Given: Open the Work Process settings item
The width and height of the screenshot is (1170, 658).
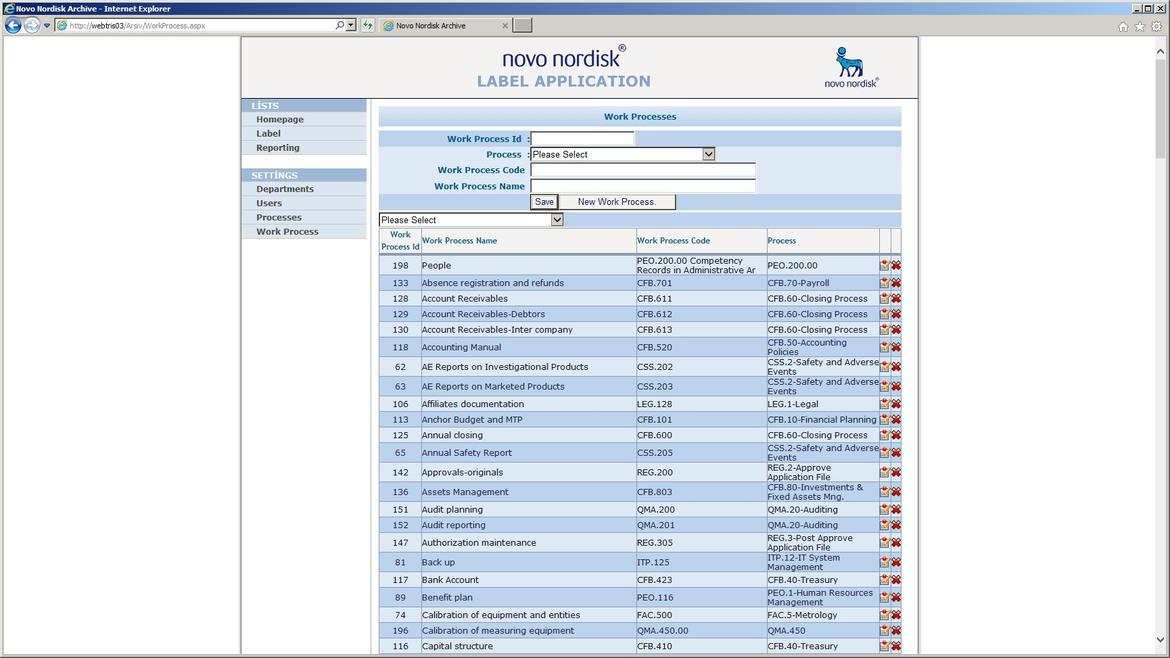Looking at the screenshot, I should (287, 232).
